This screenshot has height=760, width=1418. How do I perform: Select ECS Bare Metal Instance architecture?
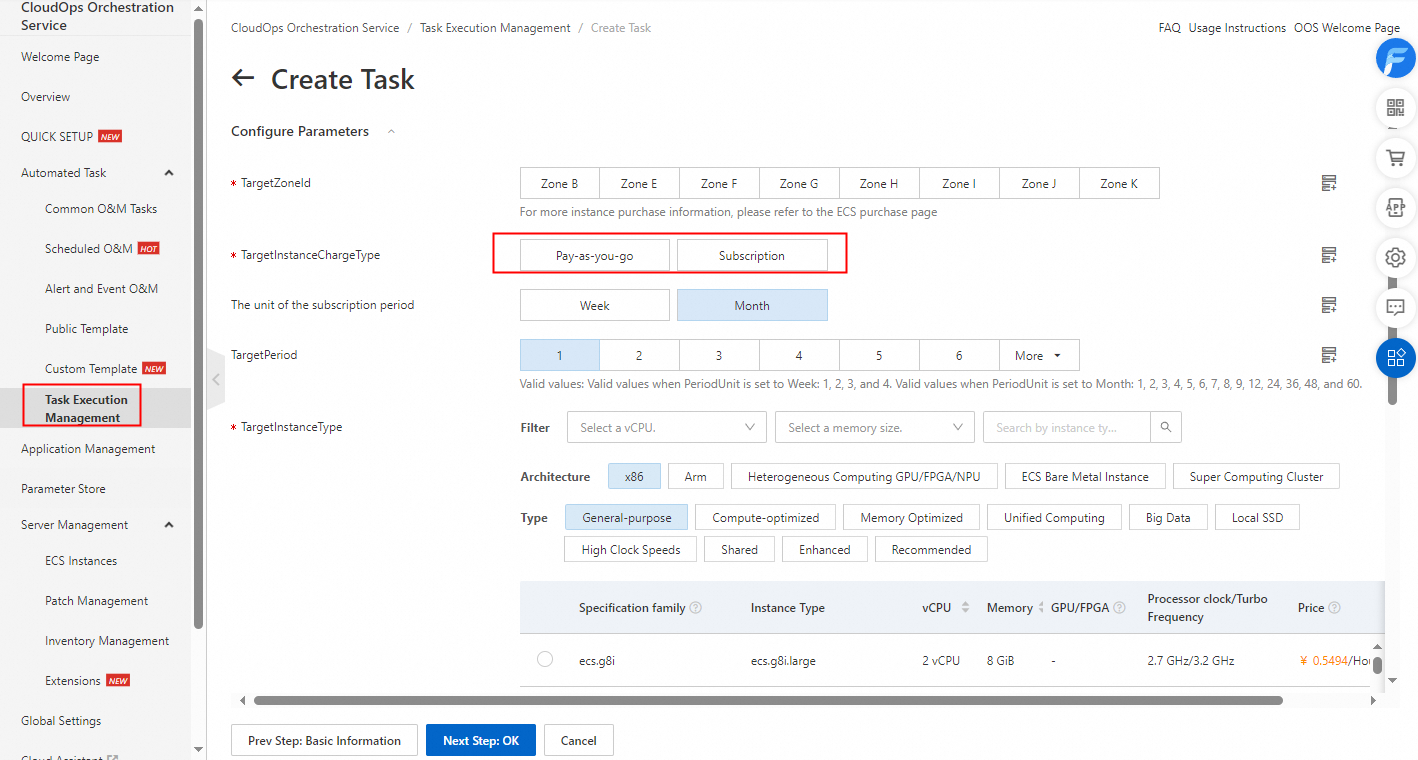pos(1085,477)
